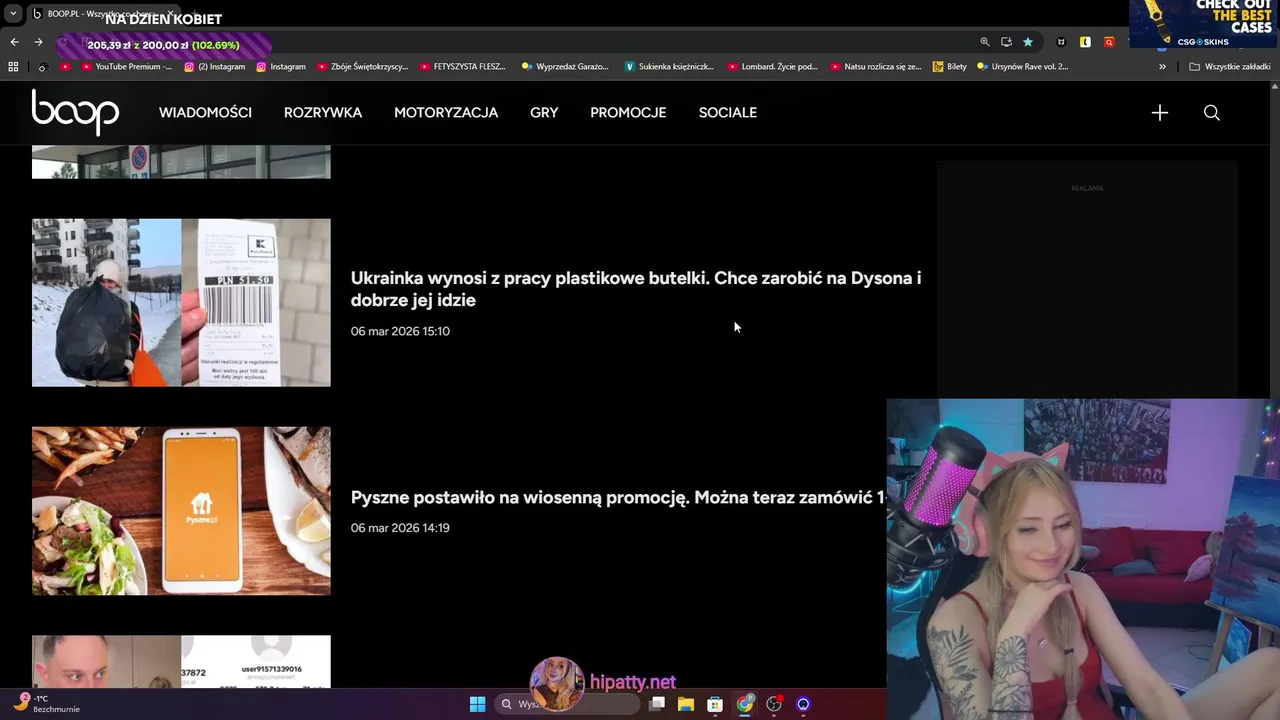Go forward with the browser forward arrow
This screenshot has width=1280, height=720.
coord(38,42)
